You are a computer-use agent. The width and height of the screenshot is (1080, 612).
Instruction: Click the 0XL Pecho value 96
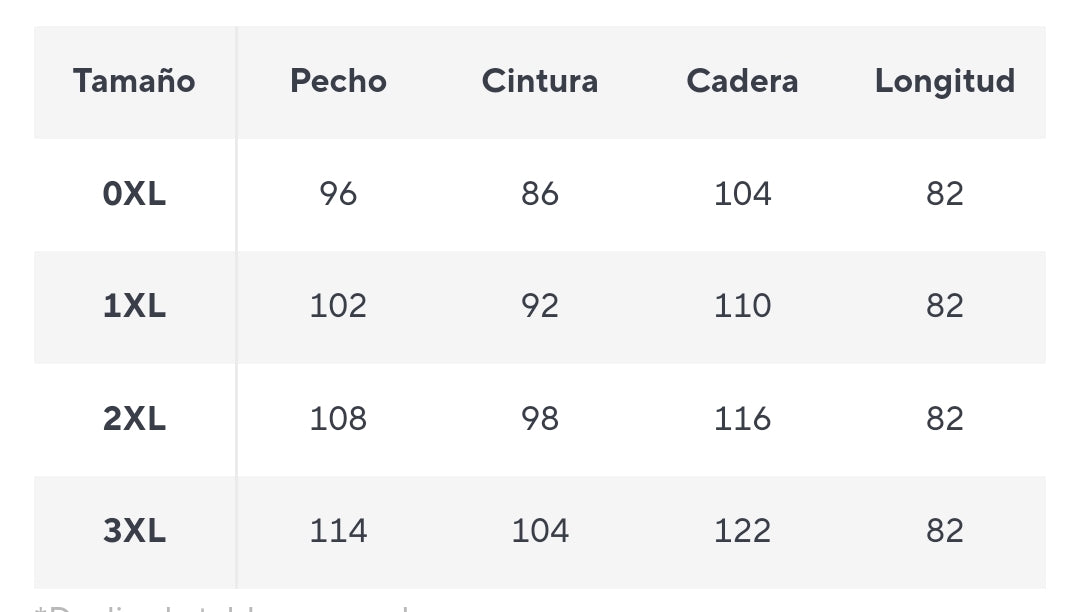(x=338, y=194)
